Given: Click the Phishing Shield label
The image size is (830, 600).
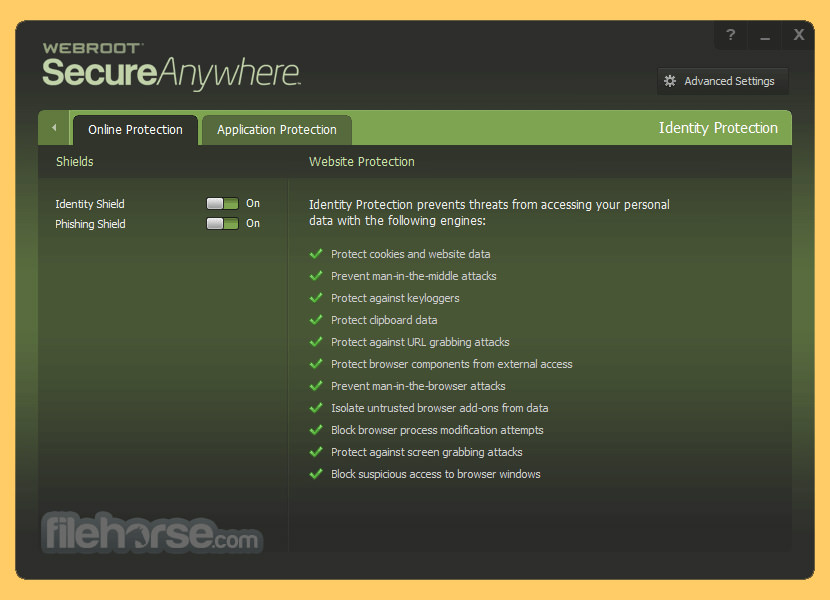Looking at the screenshot, I should 90,224.
